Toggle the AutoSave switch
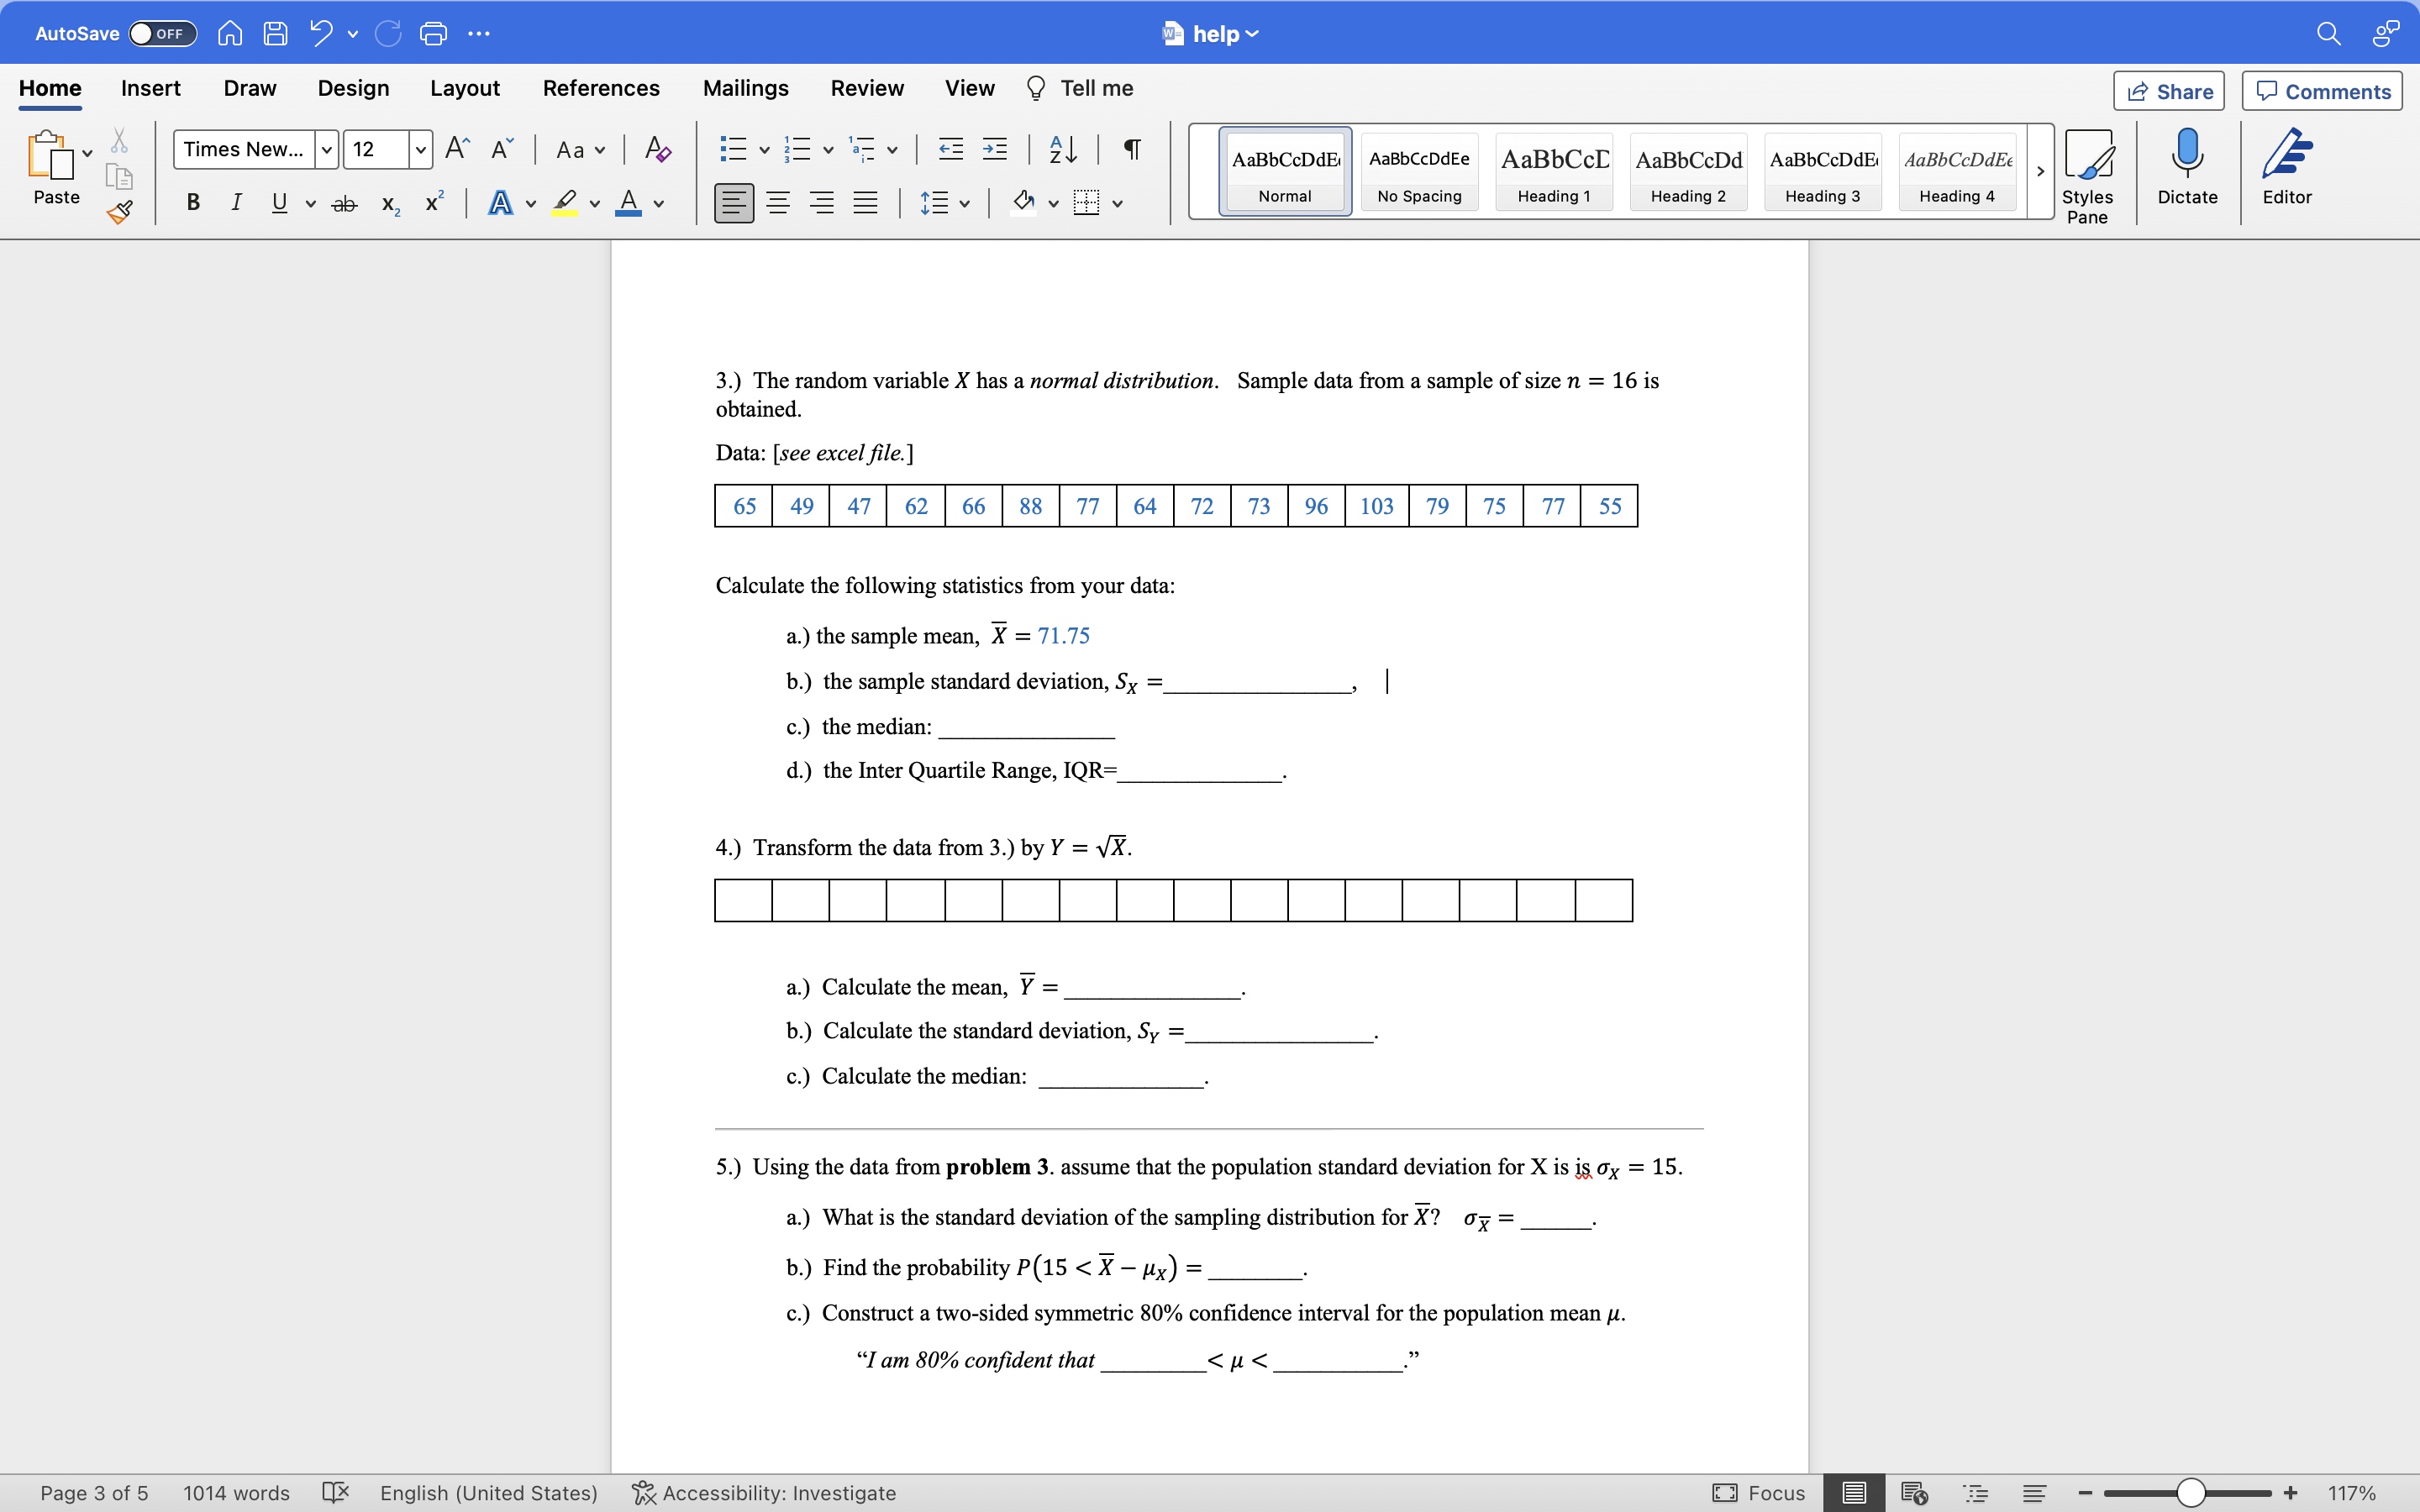Image resolution: width=2420 pixels, height=1512 pixels. click(162, 34)
